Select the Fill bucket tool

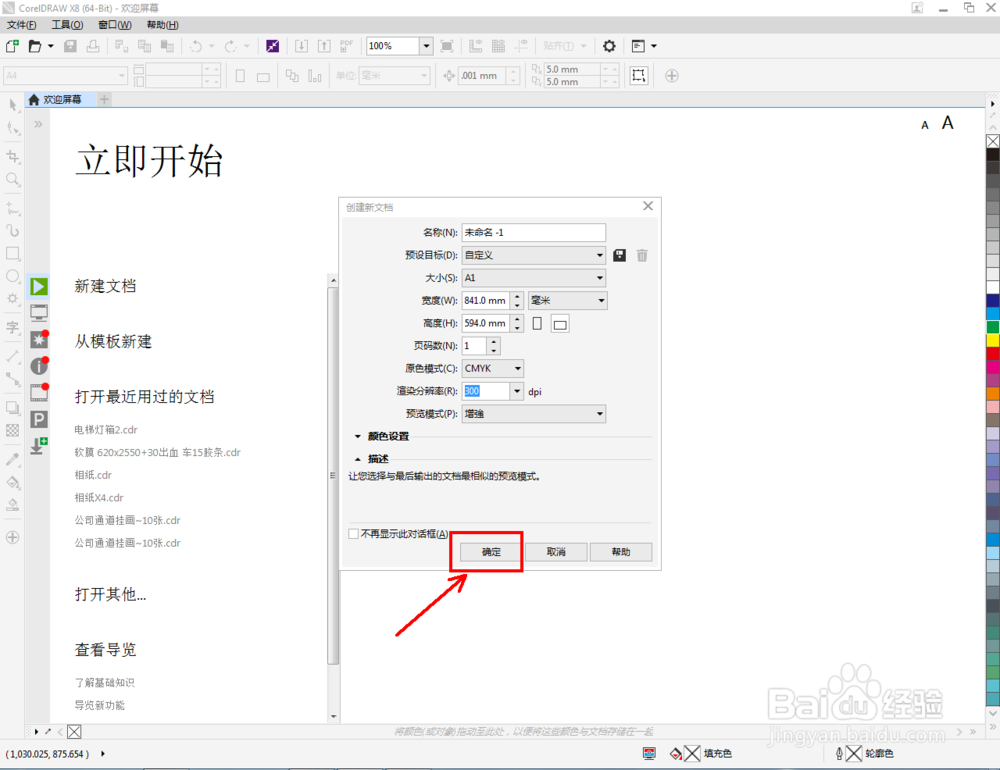[13, 482]
